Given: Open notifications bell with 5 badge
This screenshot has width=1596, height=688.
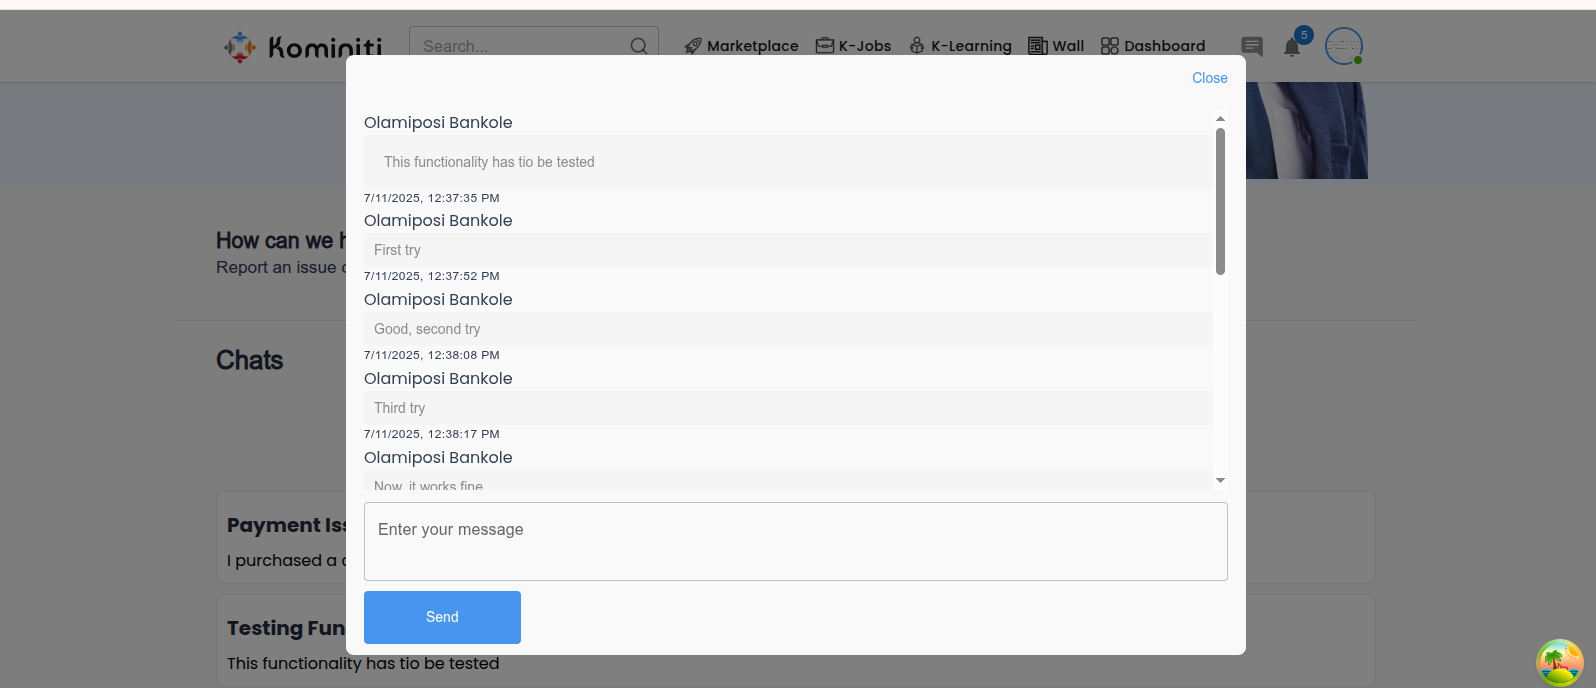Looking at the screenshot, I should coord(1292,47).
